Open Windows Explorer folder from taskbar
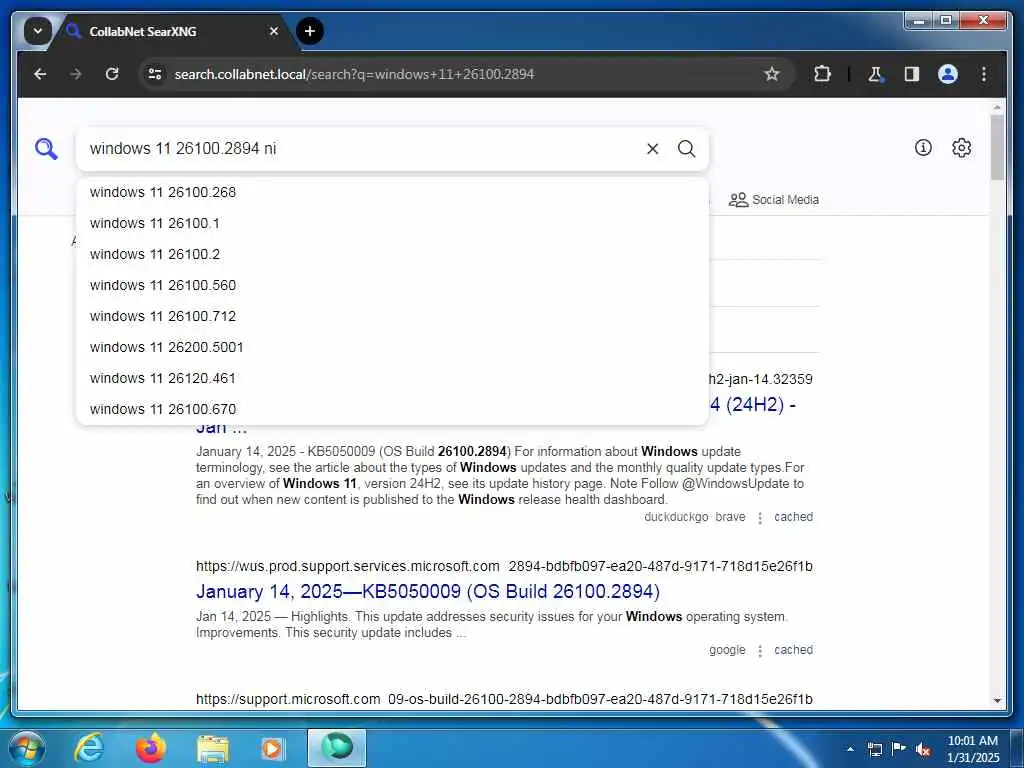 pyautogui.click(x=212, y=749)
